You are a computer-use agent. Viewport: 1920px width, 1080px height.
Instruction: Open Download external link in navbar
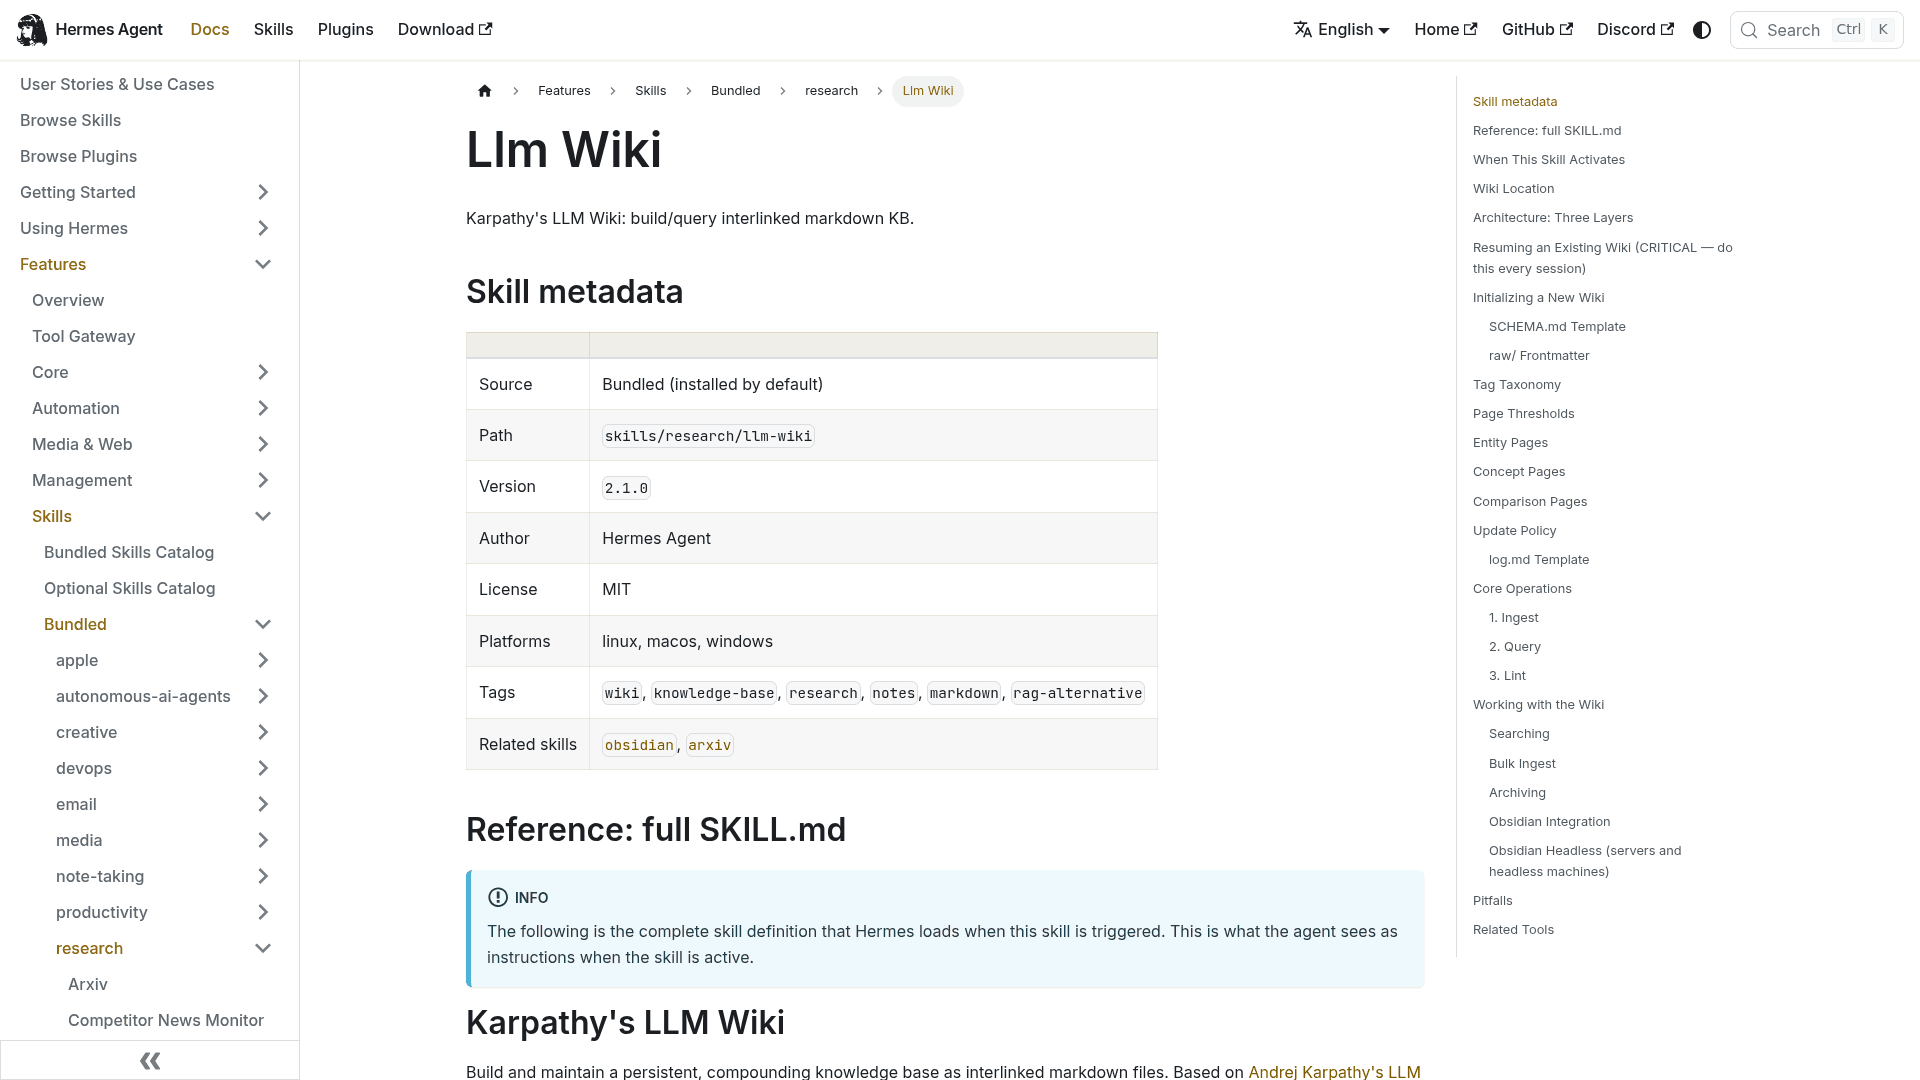445,29
